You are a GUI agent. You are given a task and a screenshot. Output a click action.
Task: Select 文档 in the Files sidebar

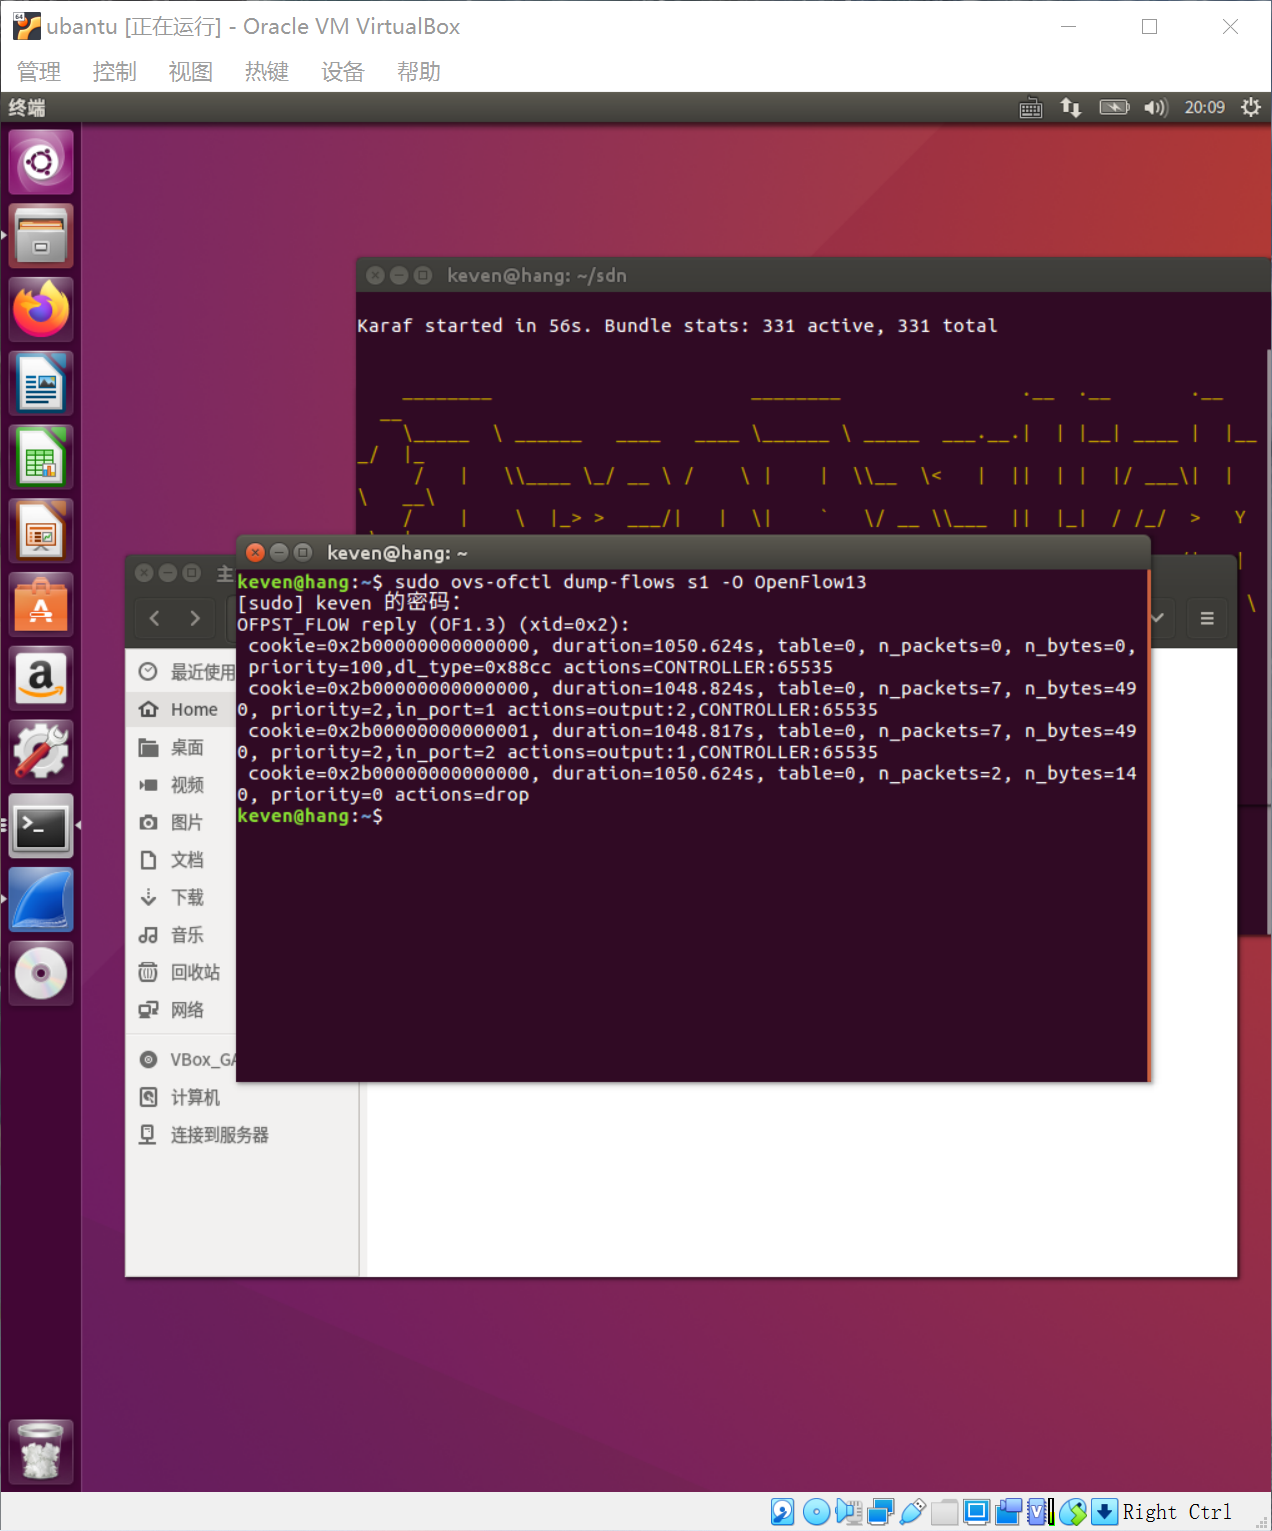click(181, 860)
